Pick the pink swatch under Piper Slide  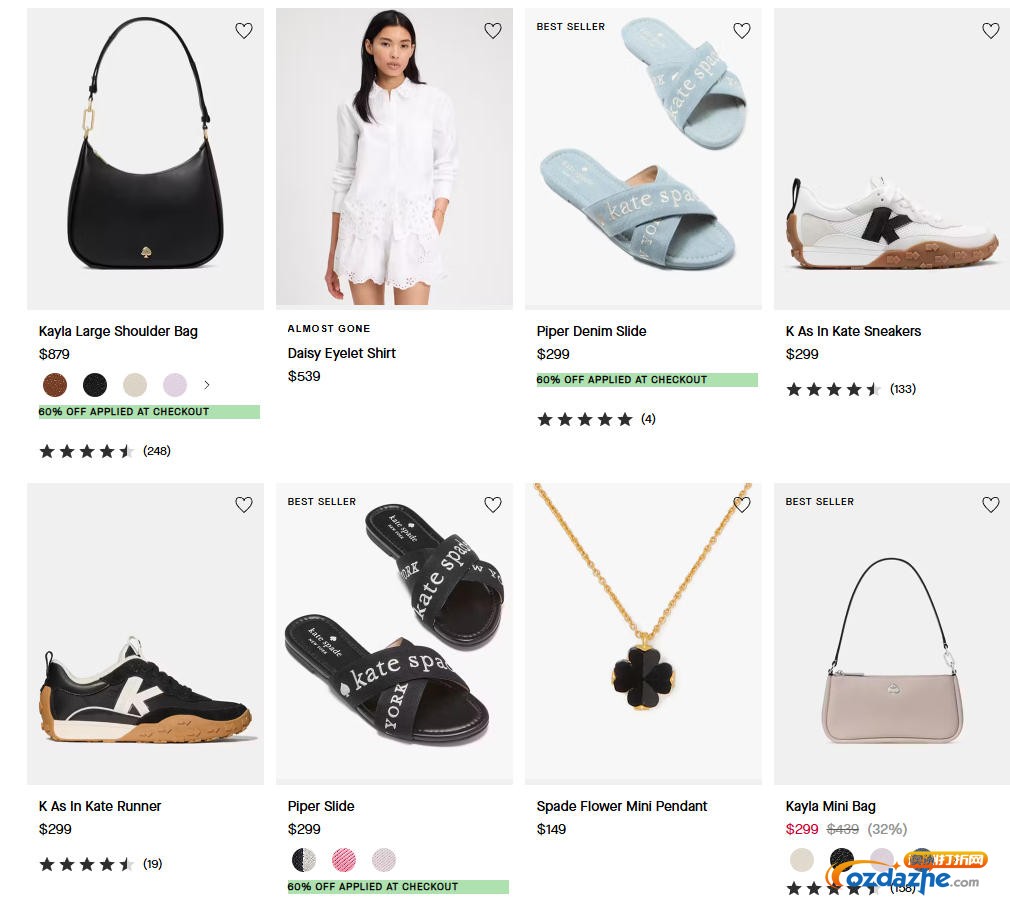tap(344, 859)
